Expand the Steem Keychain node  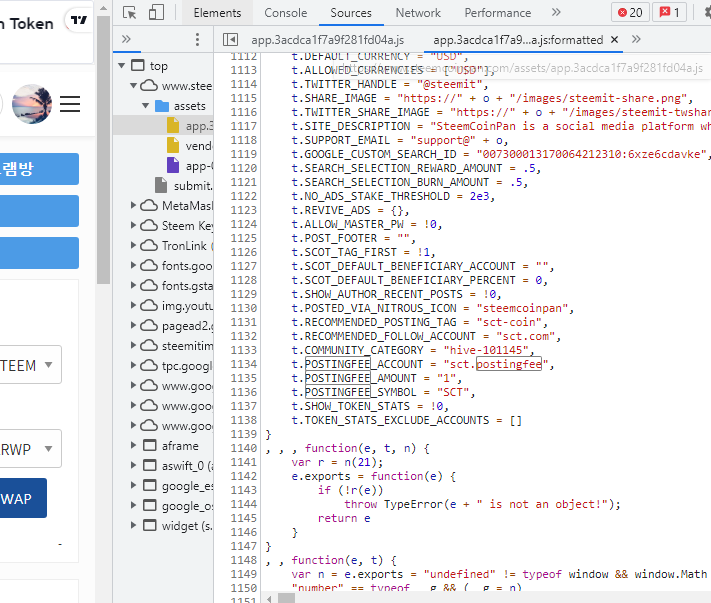pyautogui.click(x=133, y=225)
